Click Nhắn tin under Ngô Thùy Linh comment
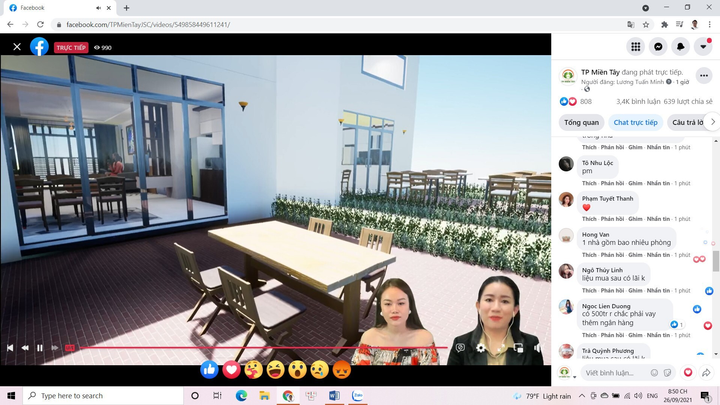 pos(658,291)
